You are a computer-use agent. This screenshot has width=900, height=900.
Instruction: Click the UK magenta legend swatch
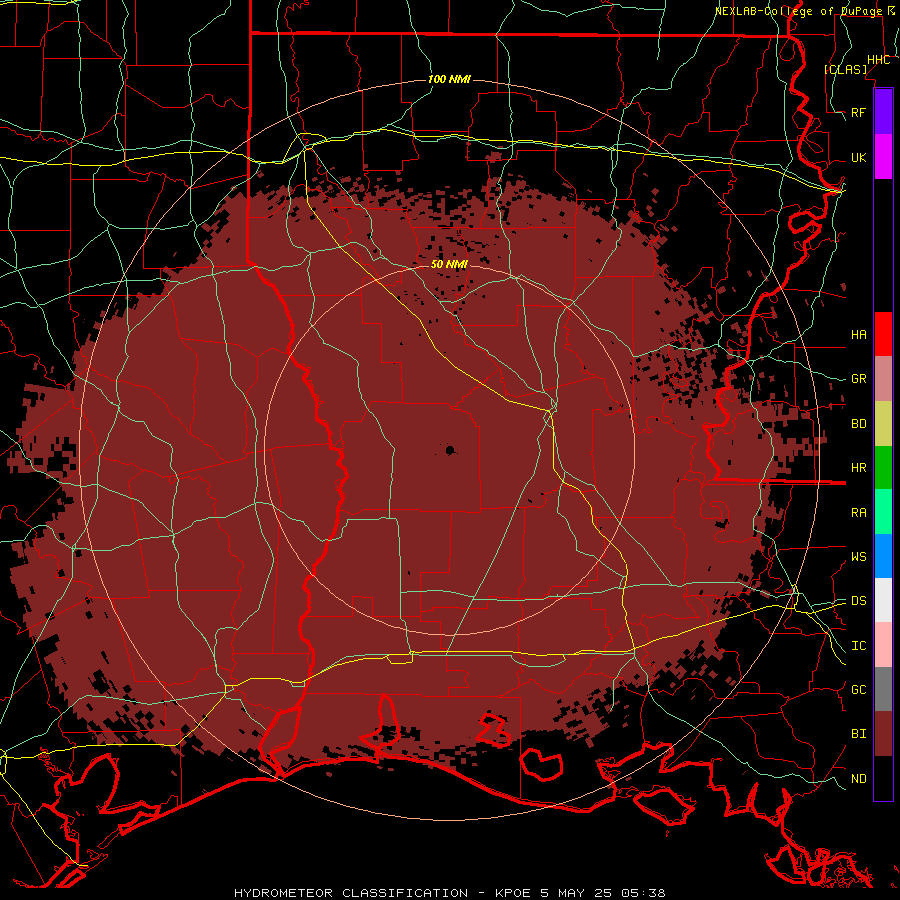click(883, 157)
